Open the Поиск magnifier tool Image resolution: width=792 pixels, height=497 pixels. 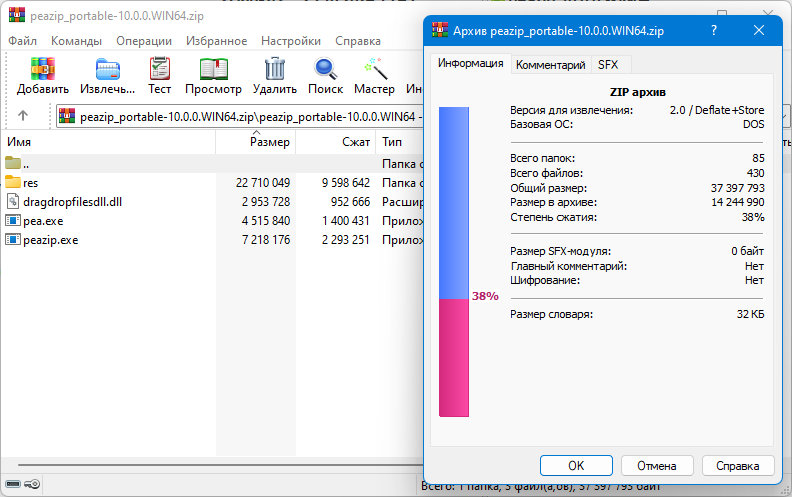pos(325,69)
